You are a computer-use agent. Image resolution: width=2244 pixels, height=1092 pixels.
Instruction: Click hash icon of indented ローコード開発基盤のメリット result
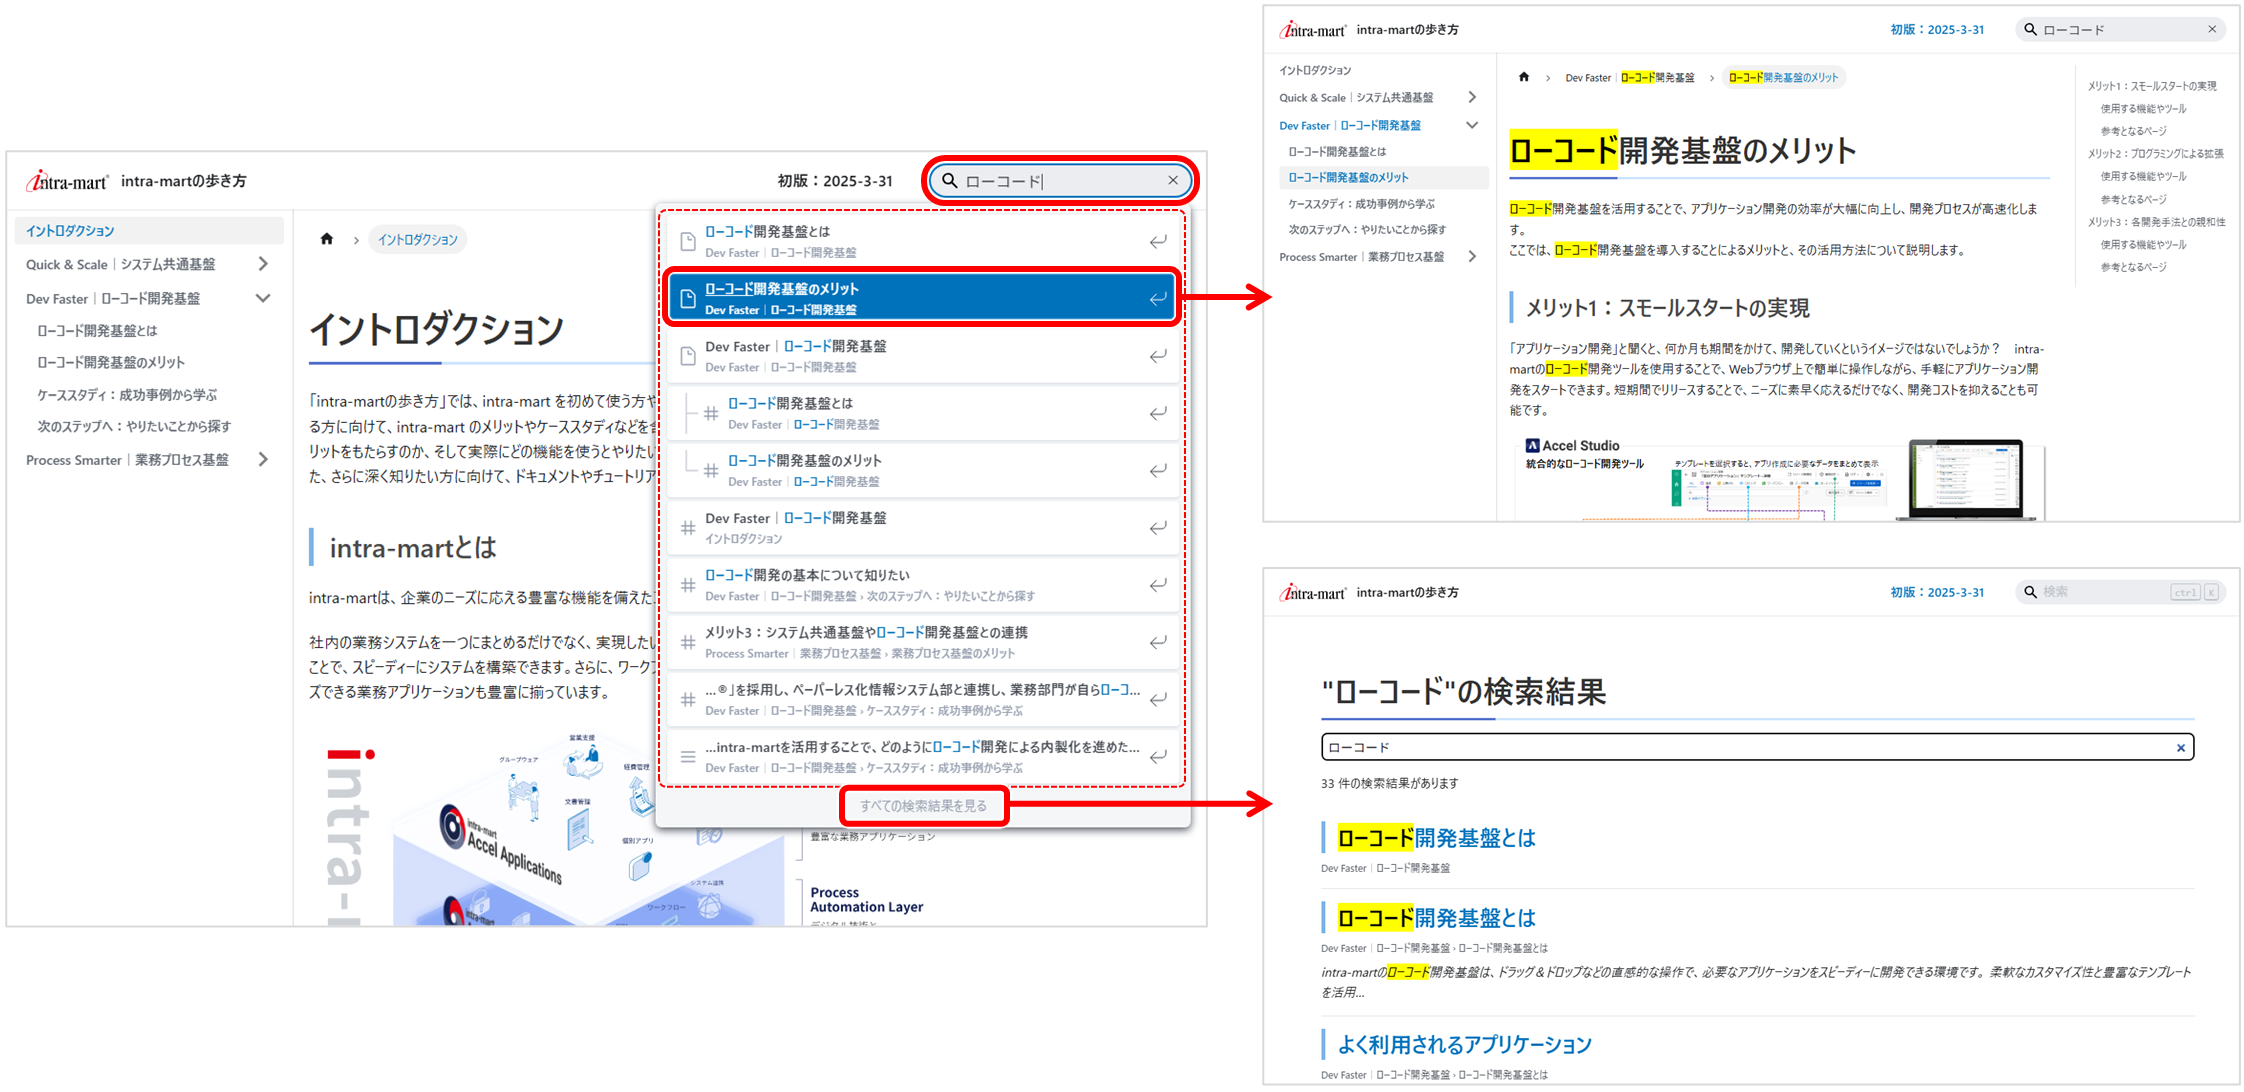pos(711,470)
